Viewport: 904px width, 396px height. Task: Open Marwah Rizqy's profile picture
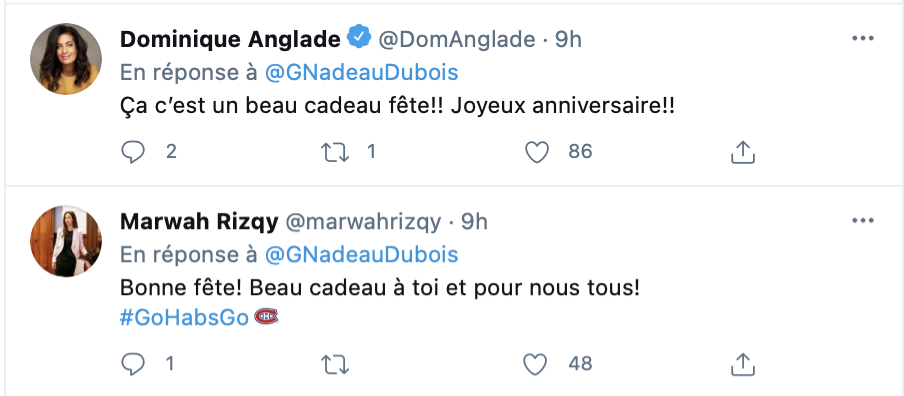click(66, 241)
